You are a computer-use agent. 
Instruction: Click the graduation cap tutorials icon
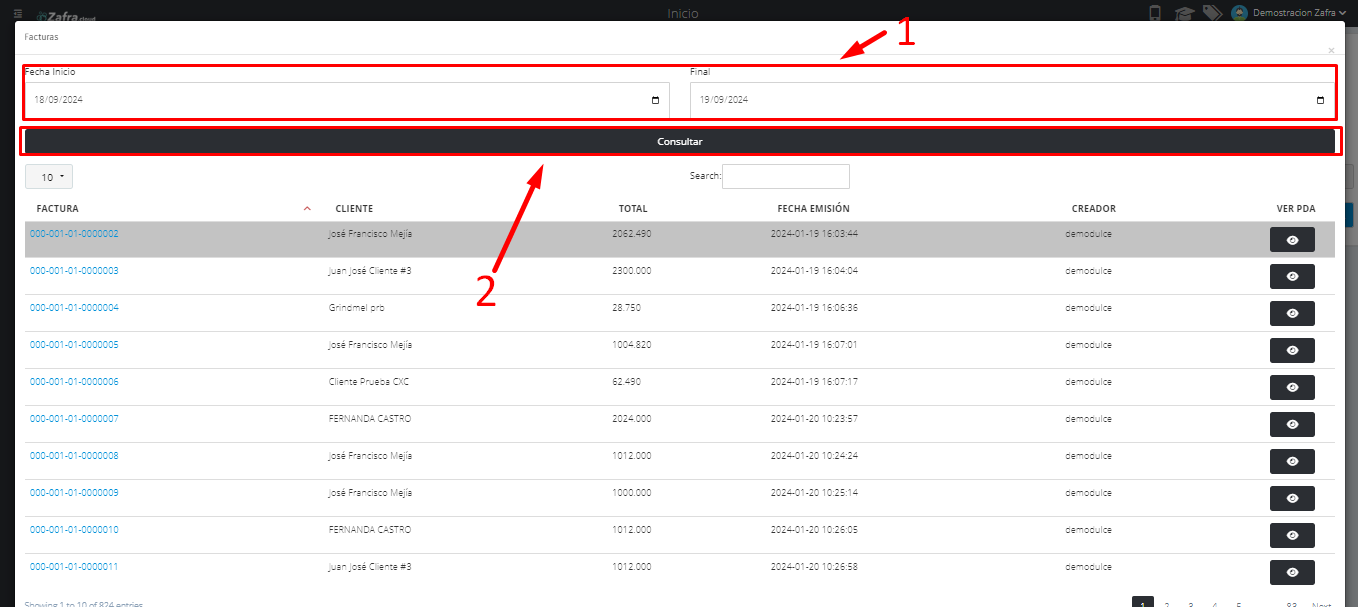tap(1184, 13)
